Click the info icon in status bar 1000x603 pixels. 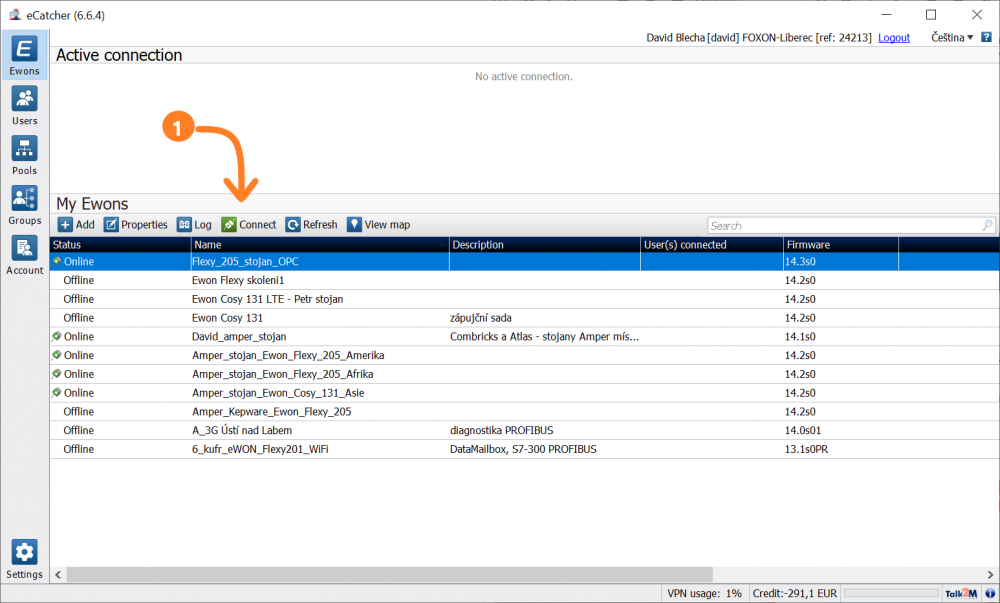(990, 593)
